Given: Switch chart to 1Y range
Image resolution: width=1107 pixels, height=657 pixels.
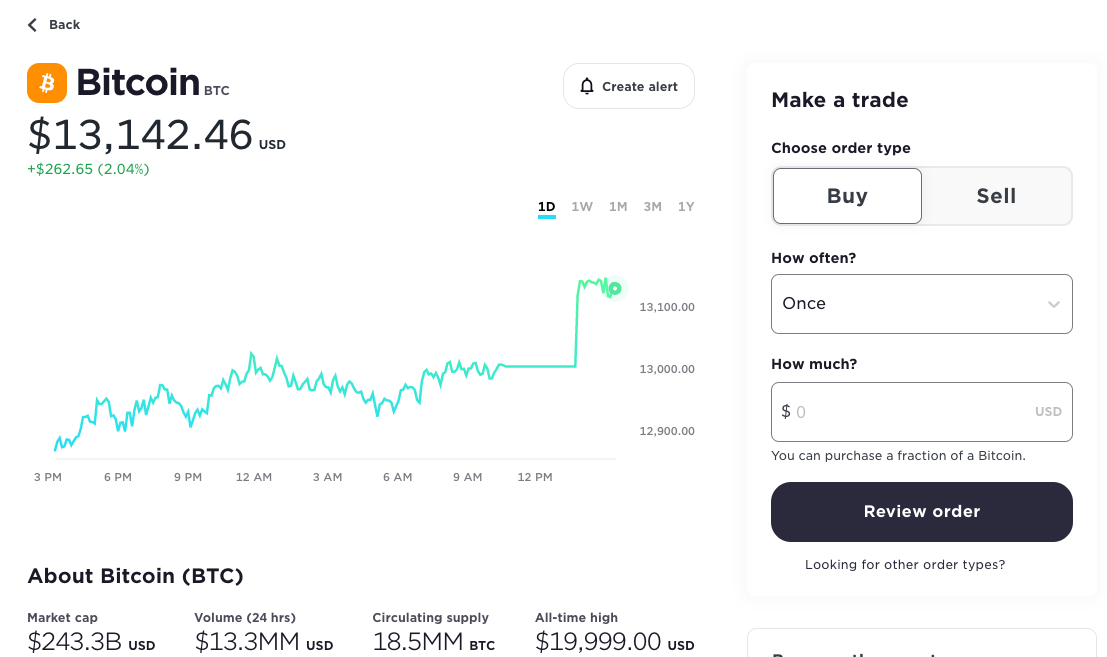Looking at the screenshot, I should pyautogui.click(x=686, y=207).
